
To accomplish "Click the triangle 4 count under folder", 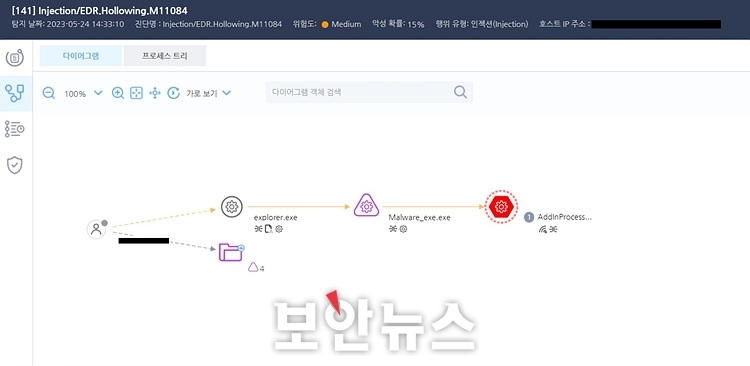I will [x=256, y=267].
